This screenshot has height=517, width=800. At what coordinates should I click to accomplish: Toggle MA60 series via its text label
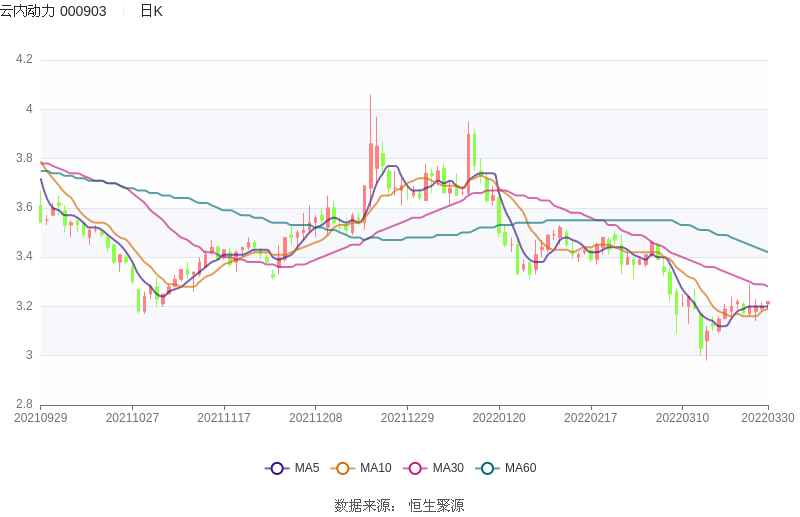point(520,468)
